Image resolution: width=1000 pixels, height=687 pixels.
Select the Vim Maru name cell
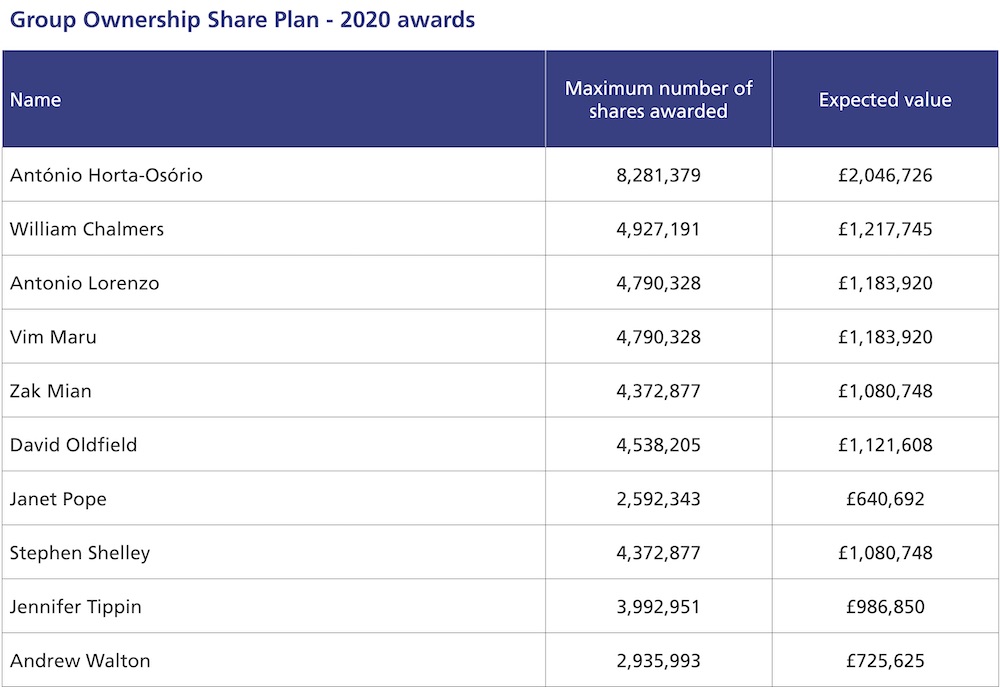[53, 337]
